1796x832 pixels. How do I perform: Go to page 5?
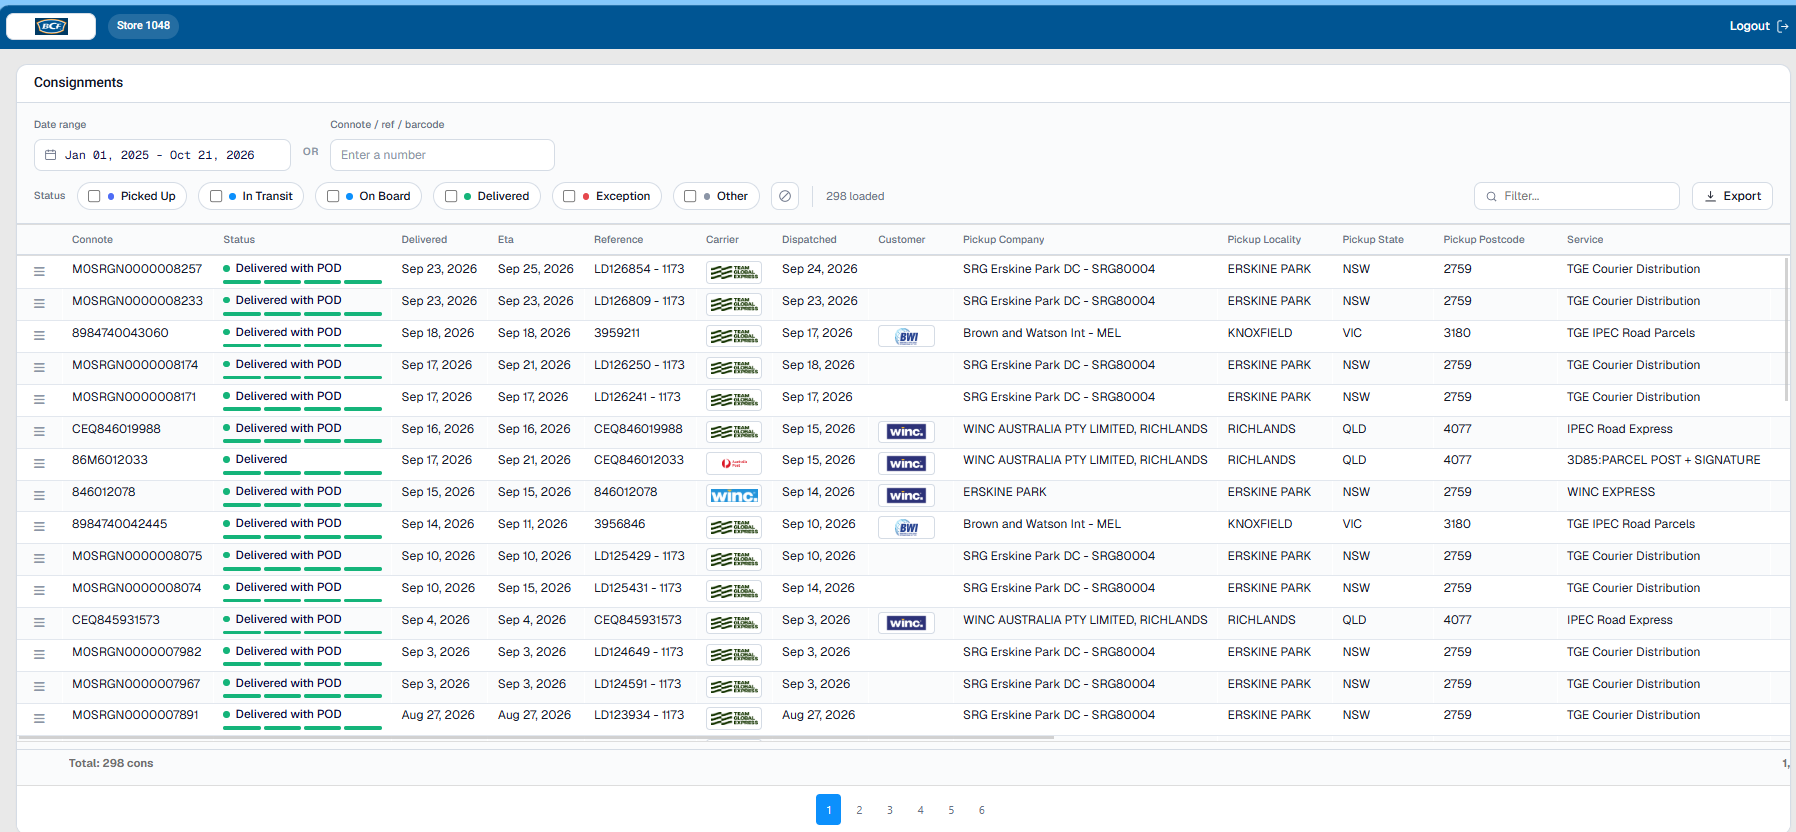tap(951, 810)
